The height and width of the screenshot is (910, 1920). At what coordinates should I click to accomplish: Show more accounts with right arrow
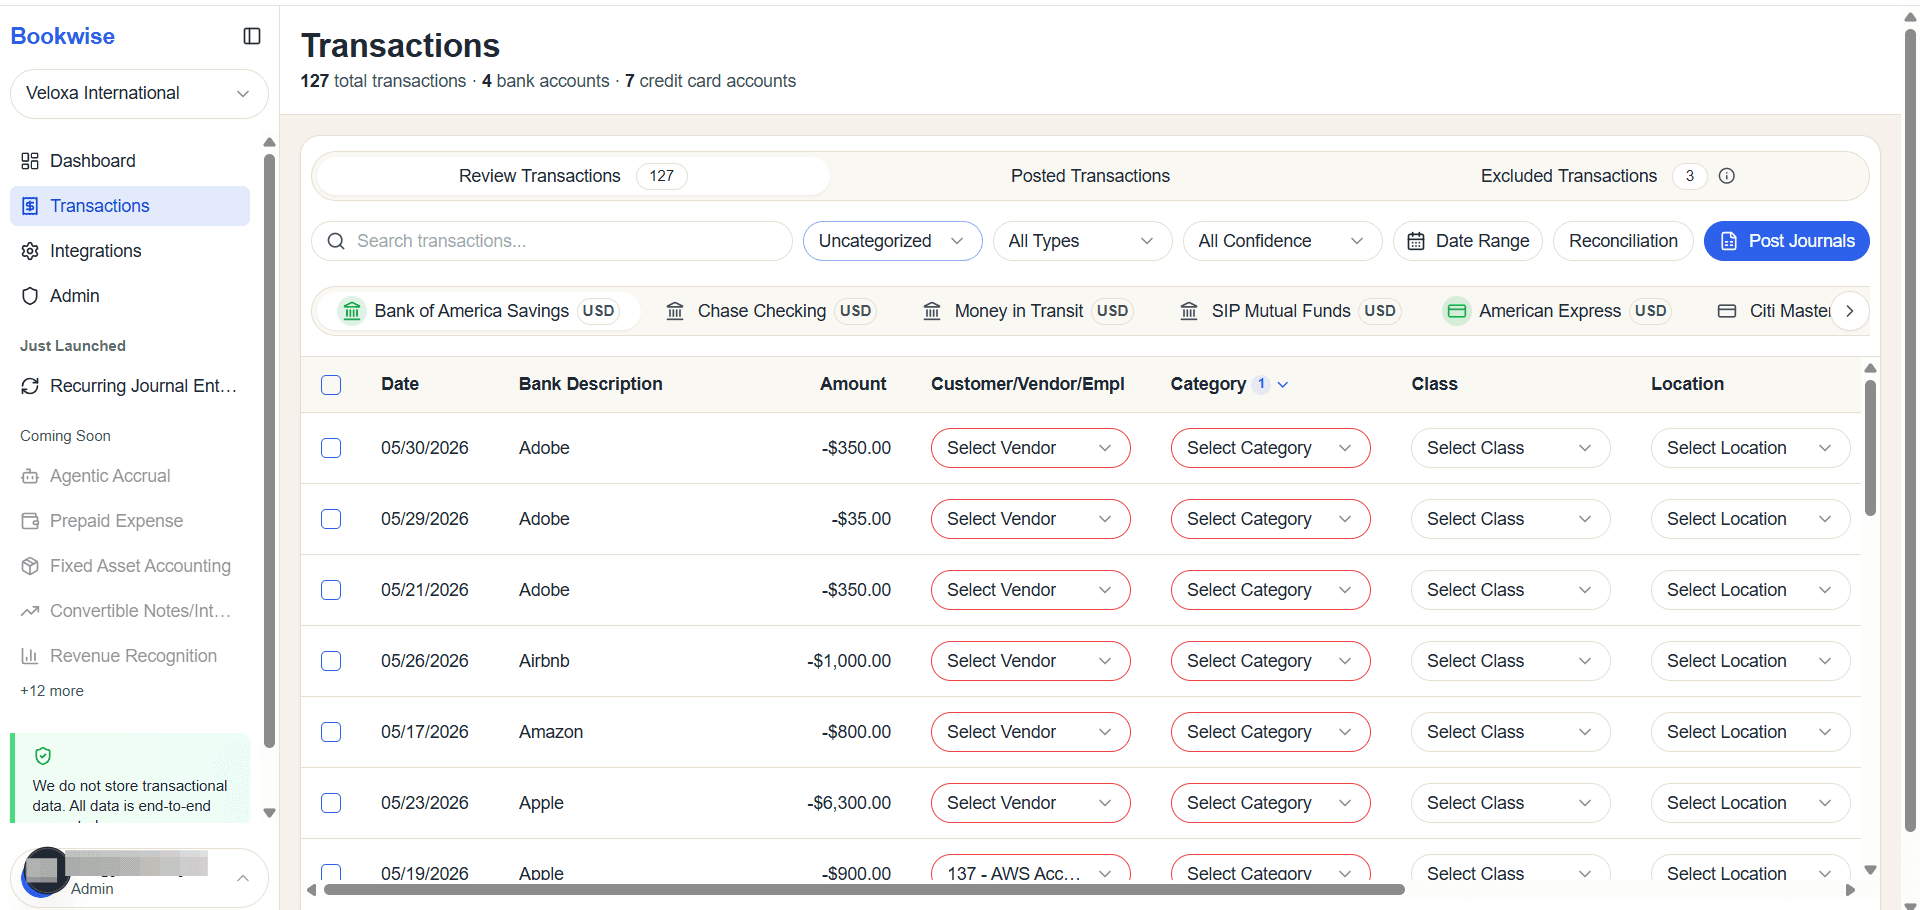point(1850,311)
